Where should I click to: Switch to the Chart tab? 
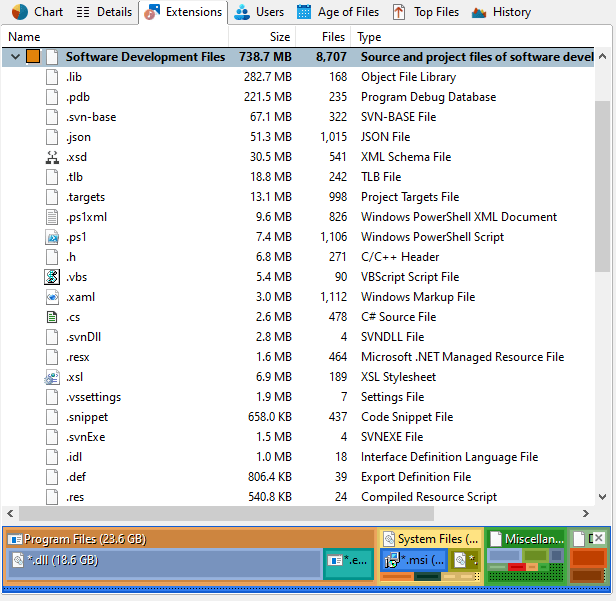click(37, 12)
